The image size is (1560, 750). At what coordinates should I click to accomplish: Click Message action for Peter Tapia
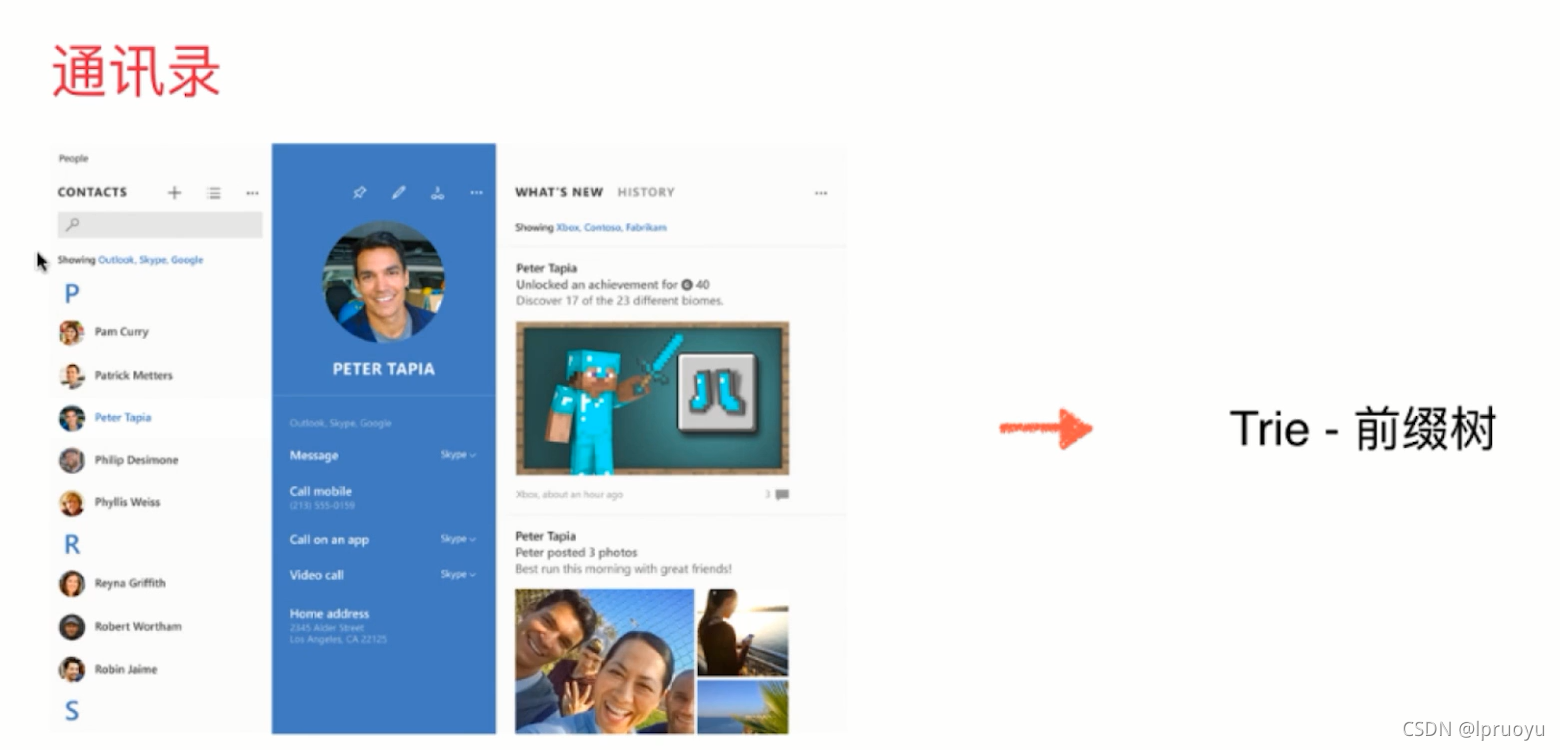coord(314,455)
